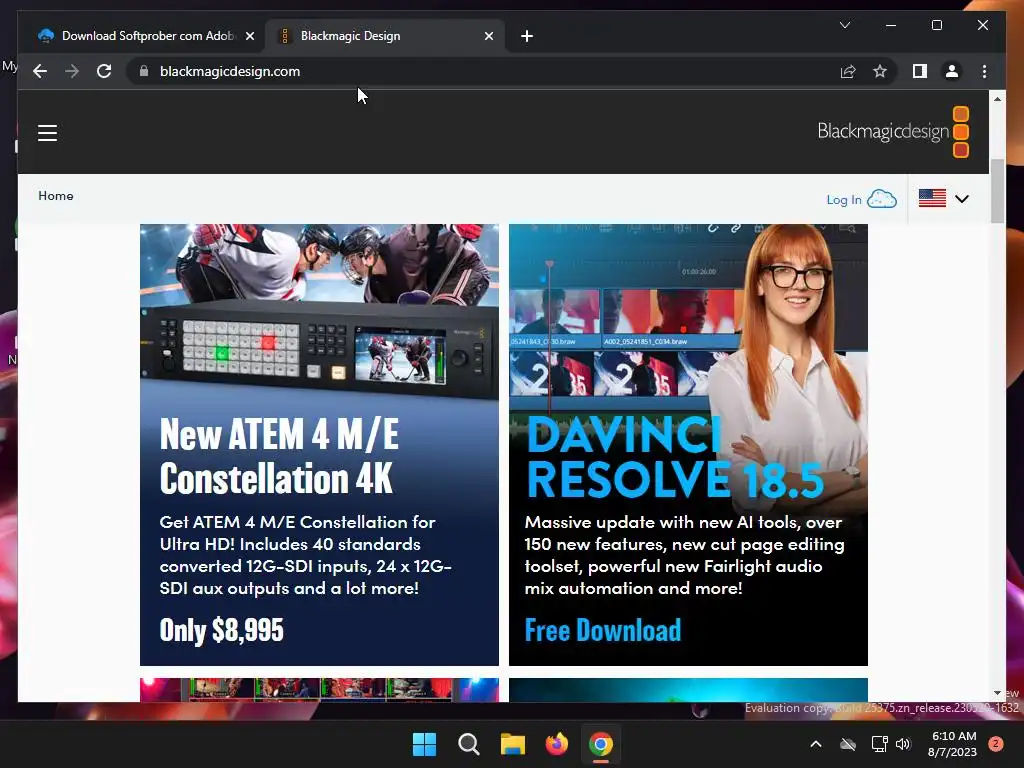
Task: Go to Home breadcrumb link
Action: pyautogui.click(x=56, y=196)
